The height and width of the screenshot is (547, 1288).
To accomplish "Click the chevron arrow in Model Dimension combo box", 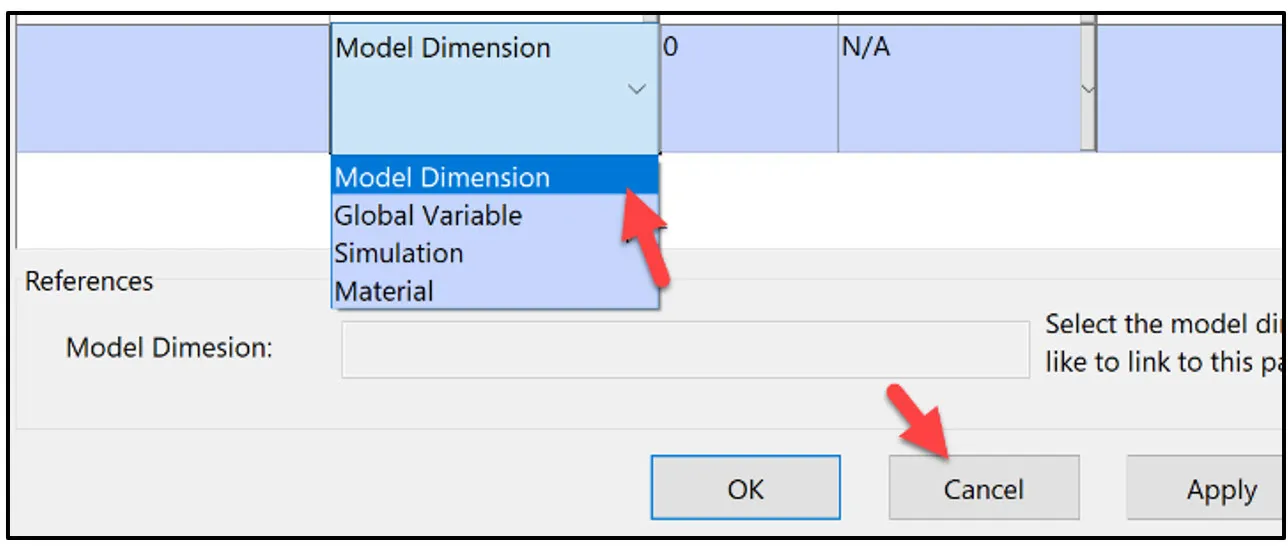I will coord(636,90).
